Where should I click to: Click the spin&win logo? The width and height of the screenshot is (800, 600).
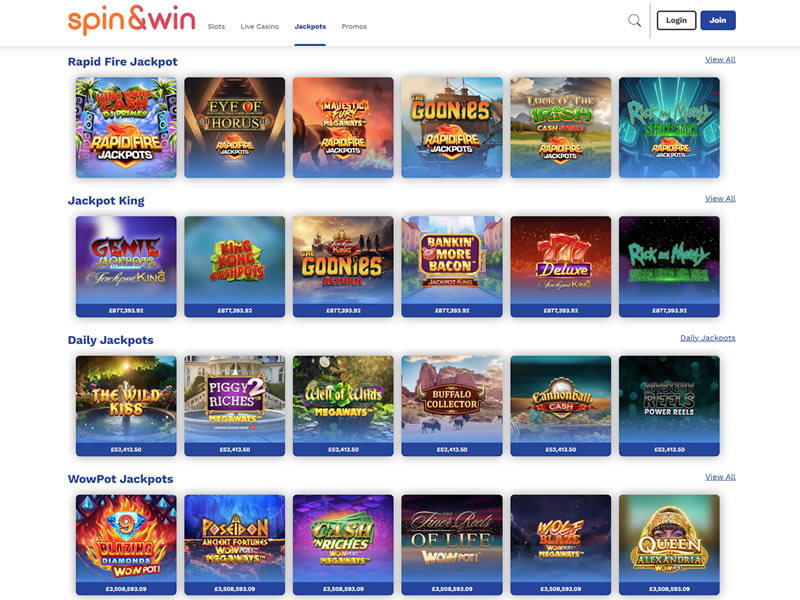point(132,20)
